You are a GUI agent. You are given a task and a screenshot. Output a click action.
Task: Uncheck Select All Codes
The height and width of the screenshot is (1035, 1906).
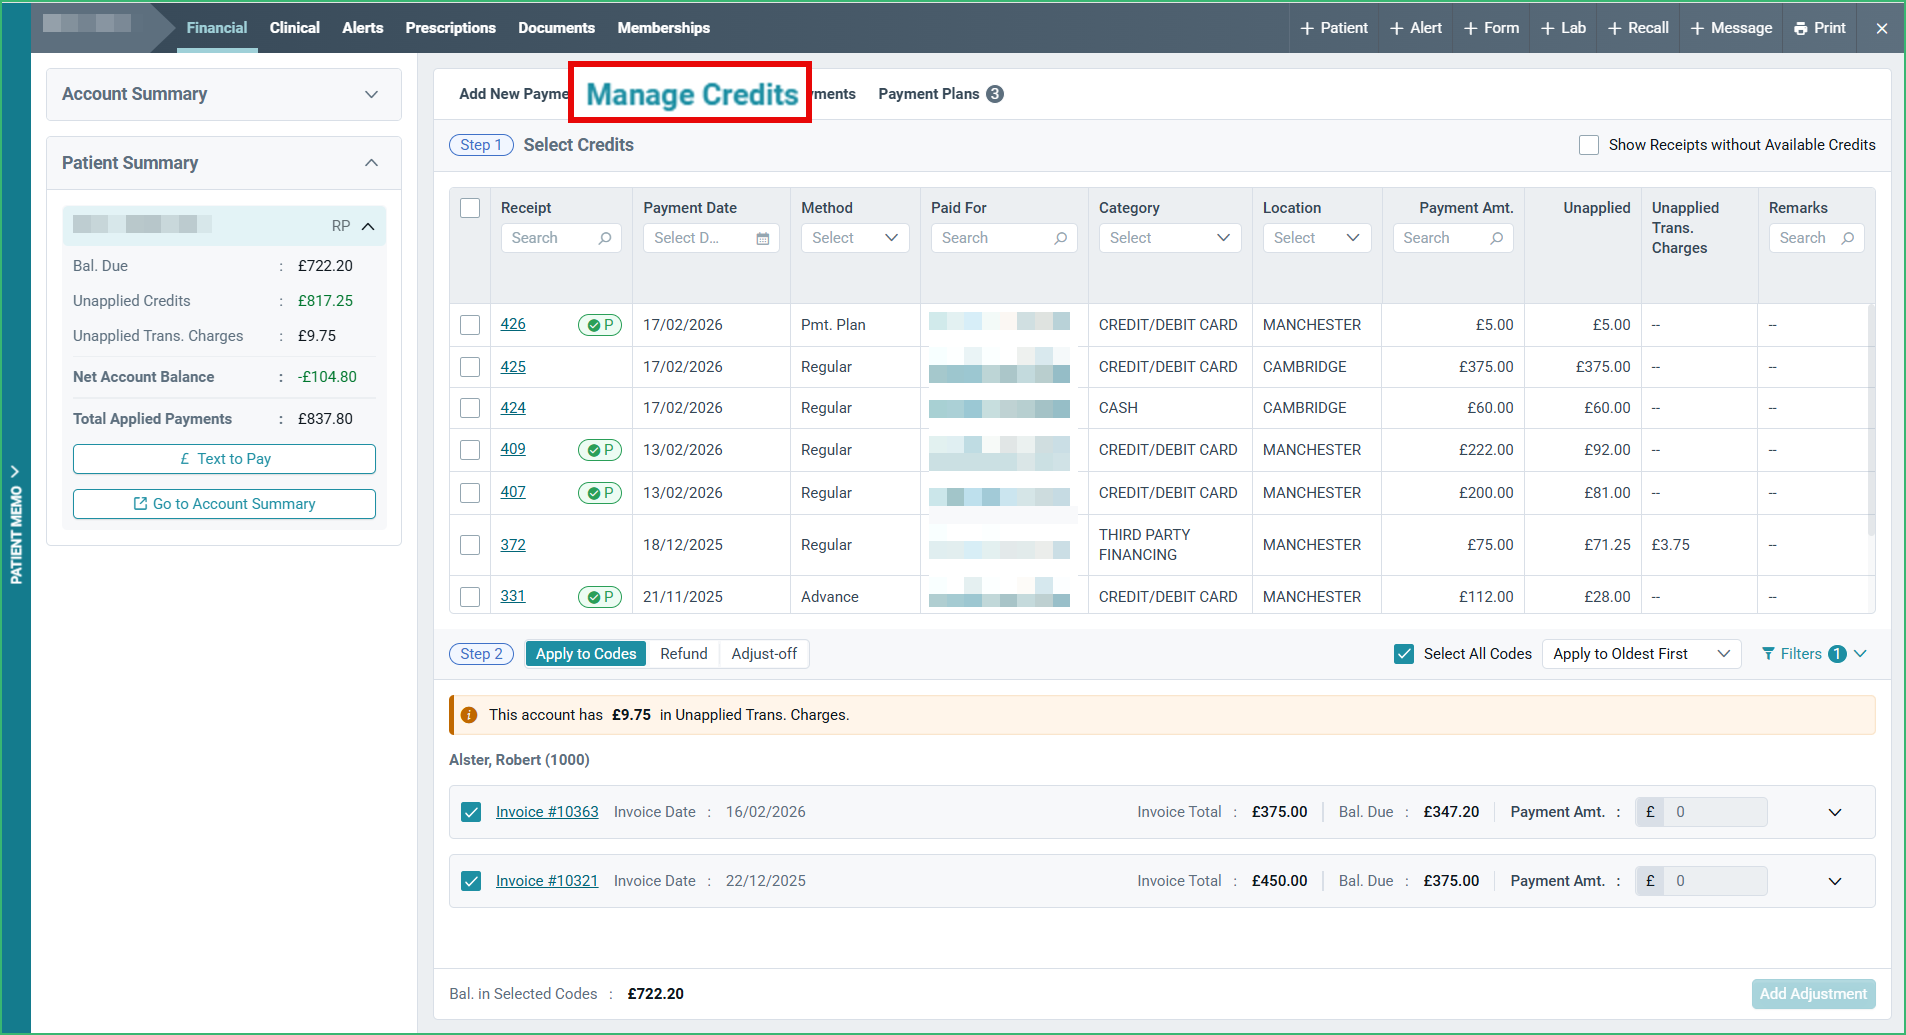point(1404,654)
